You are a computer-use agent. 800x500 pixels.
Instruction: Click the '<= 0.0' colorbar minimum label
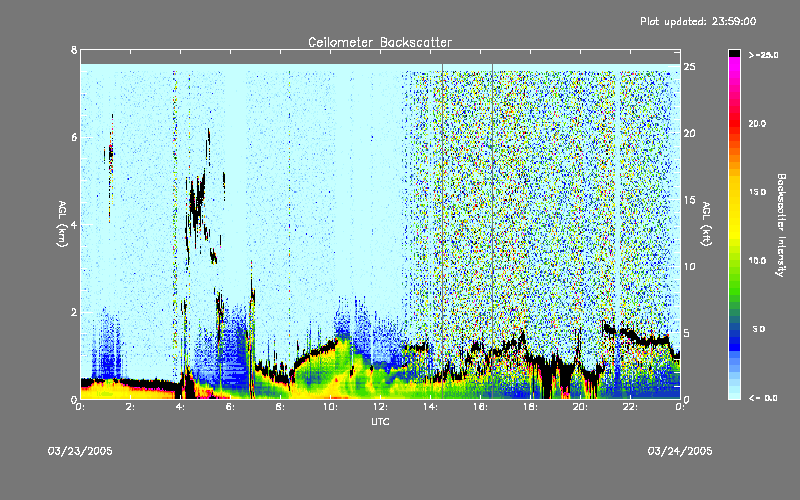click(x=763, y=398)
